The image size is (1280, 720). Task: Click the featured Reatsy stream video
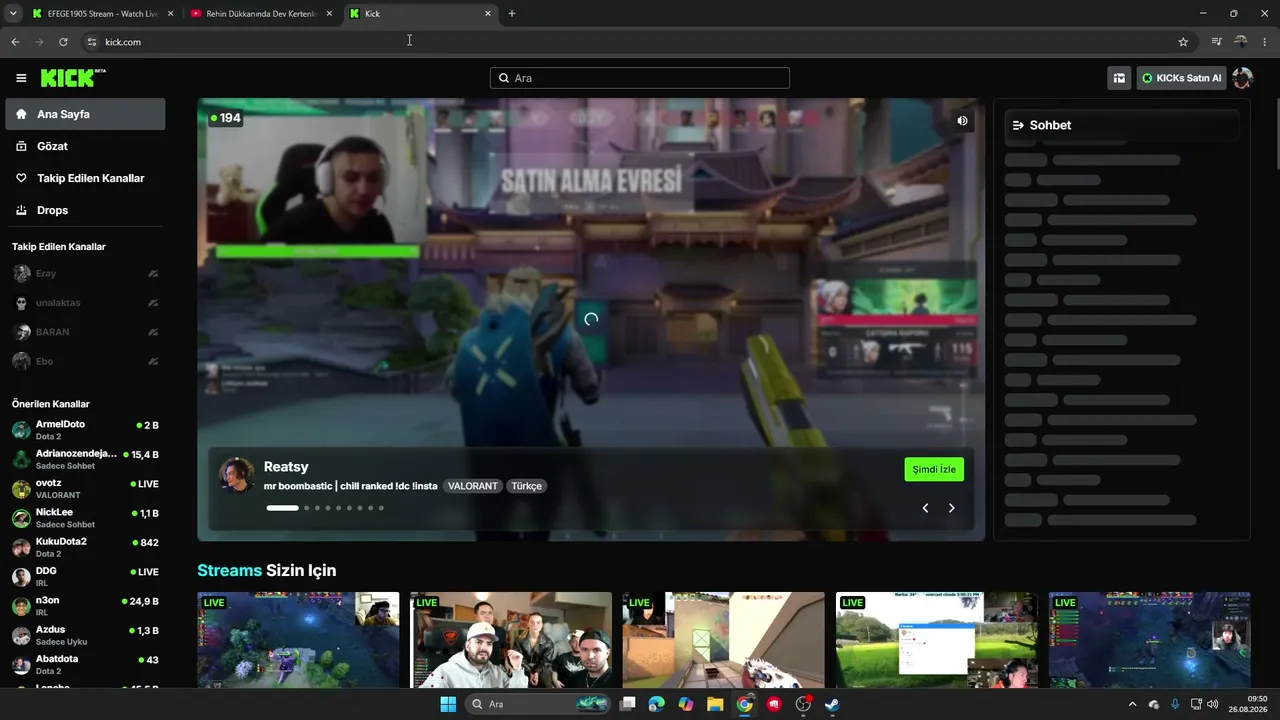(591, 319)
